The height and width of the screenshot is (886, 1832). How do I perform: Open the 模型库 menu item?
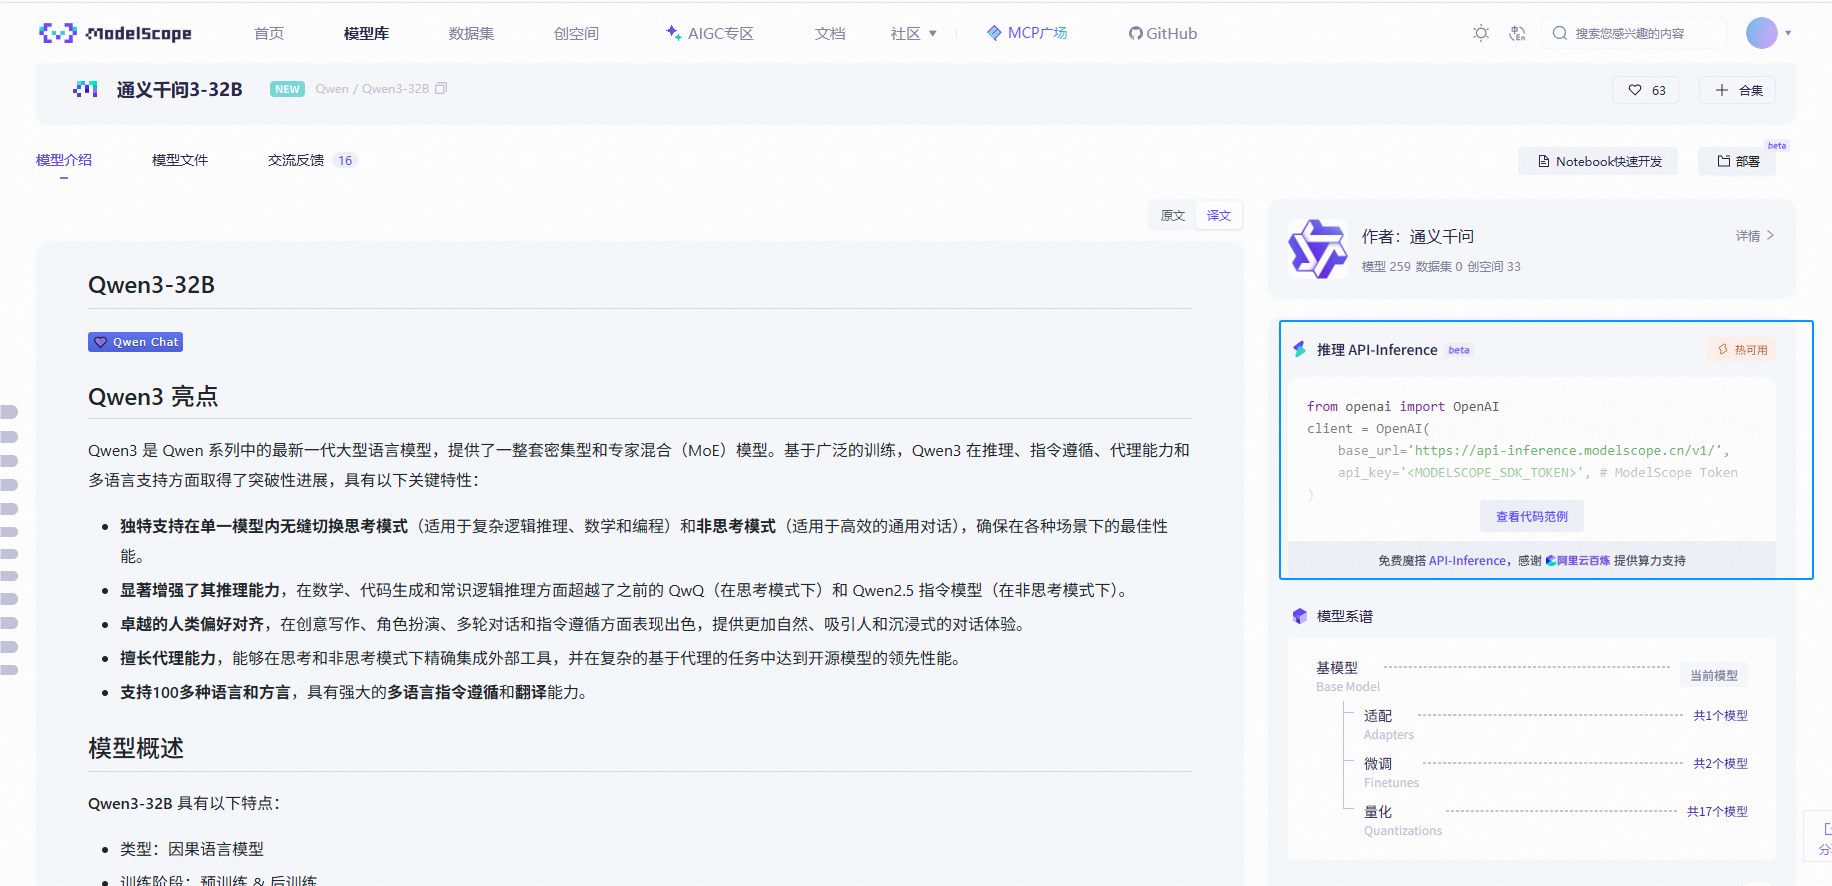point(366,33)
